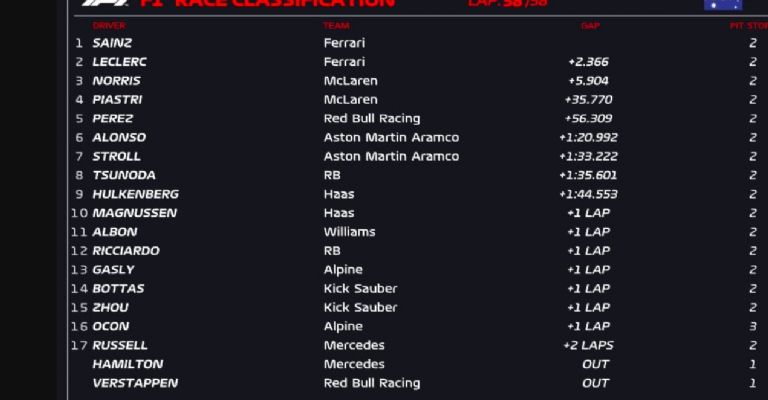Select Aston Martin Aramco team for ALONSO

click(391, 137)
